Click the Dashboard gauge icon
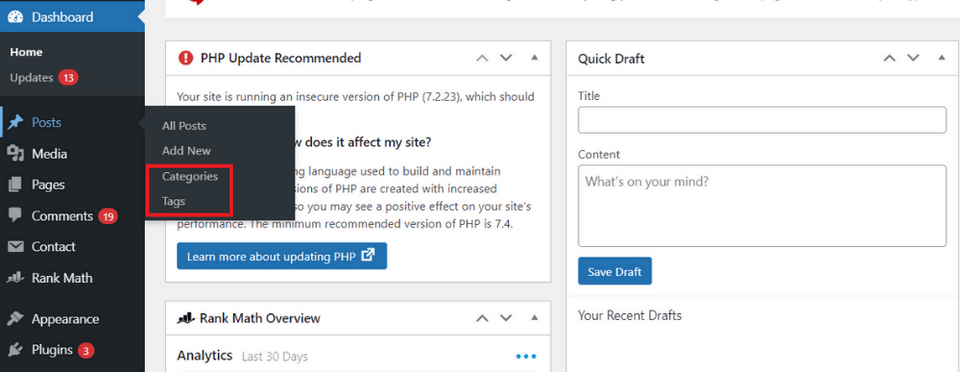This screenshot has width=960, height=372. tap(15, 17)
